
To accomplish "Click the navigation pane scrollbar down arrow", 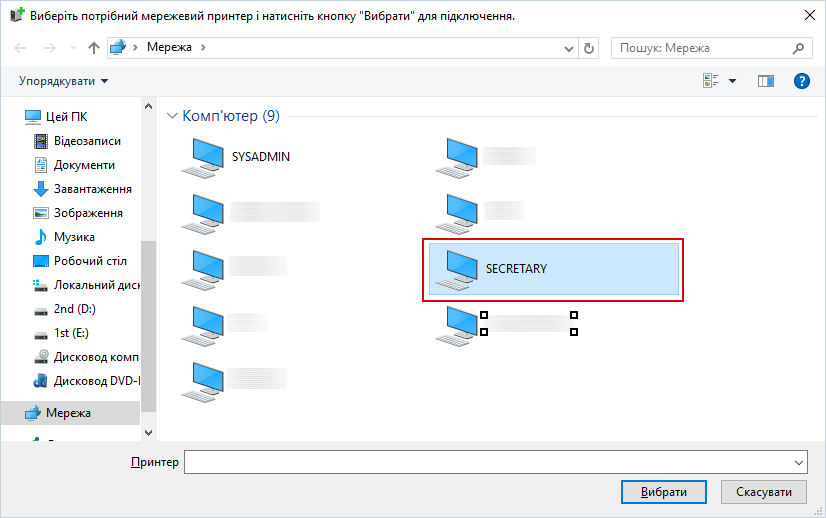I will pyautogui.click(x=149, y=432).
